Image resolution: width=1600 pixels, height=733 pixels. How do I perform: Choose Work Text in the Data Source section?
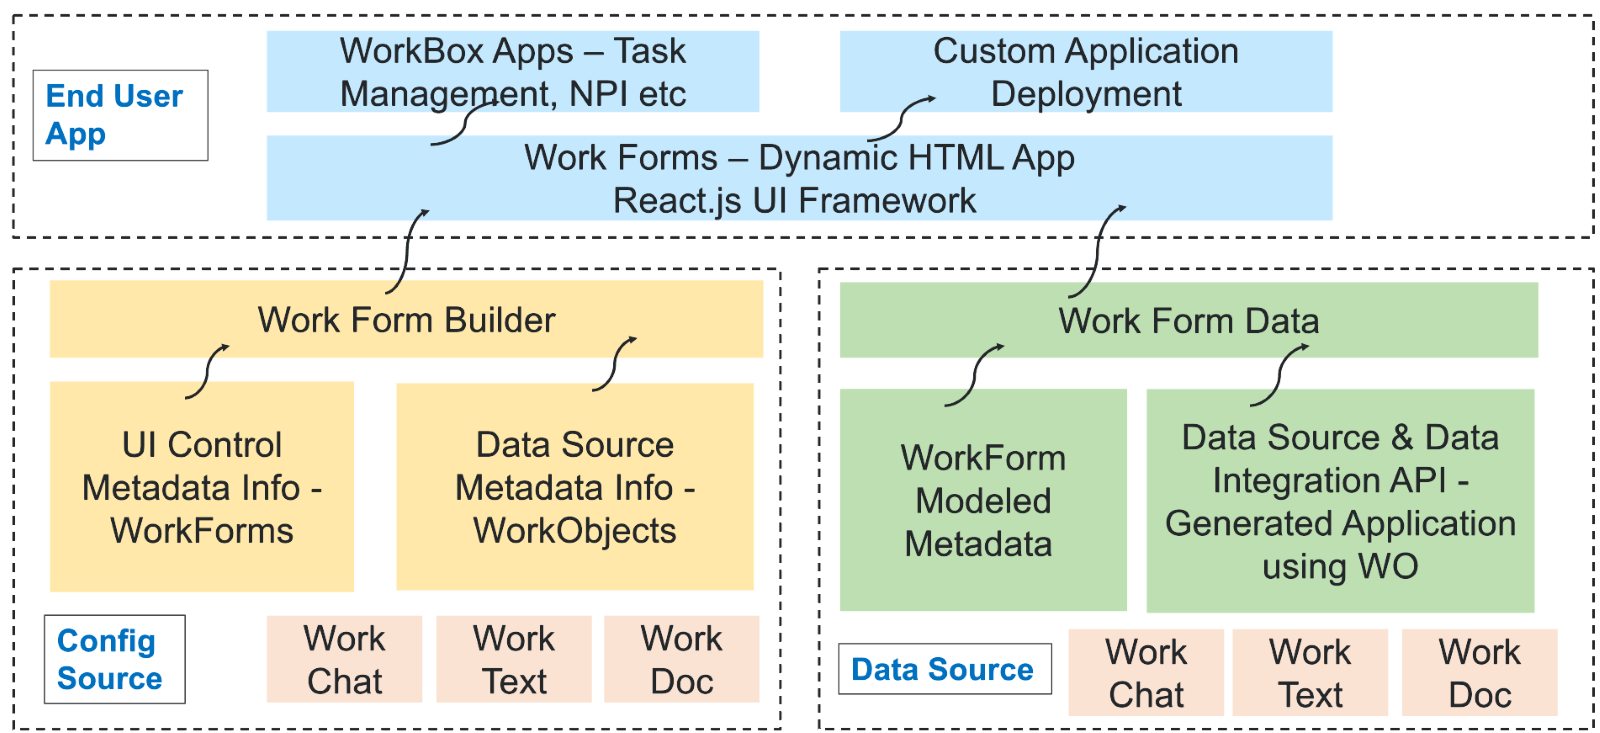point(1310,672)
